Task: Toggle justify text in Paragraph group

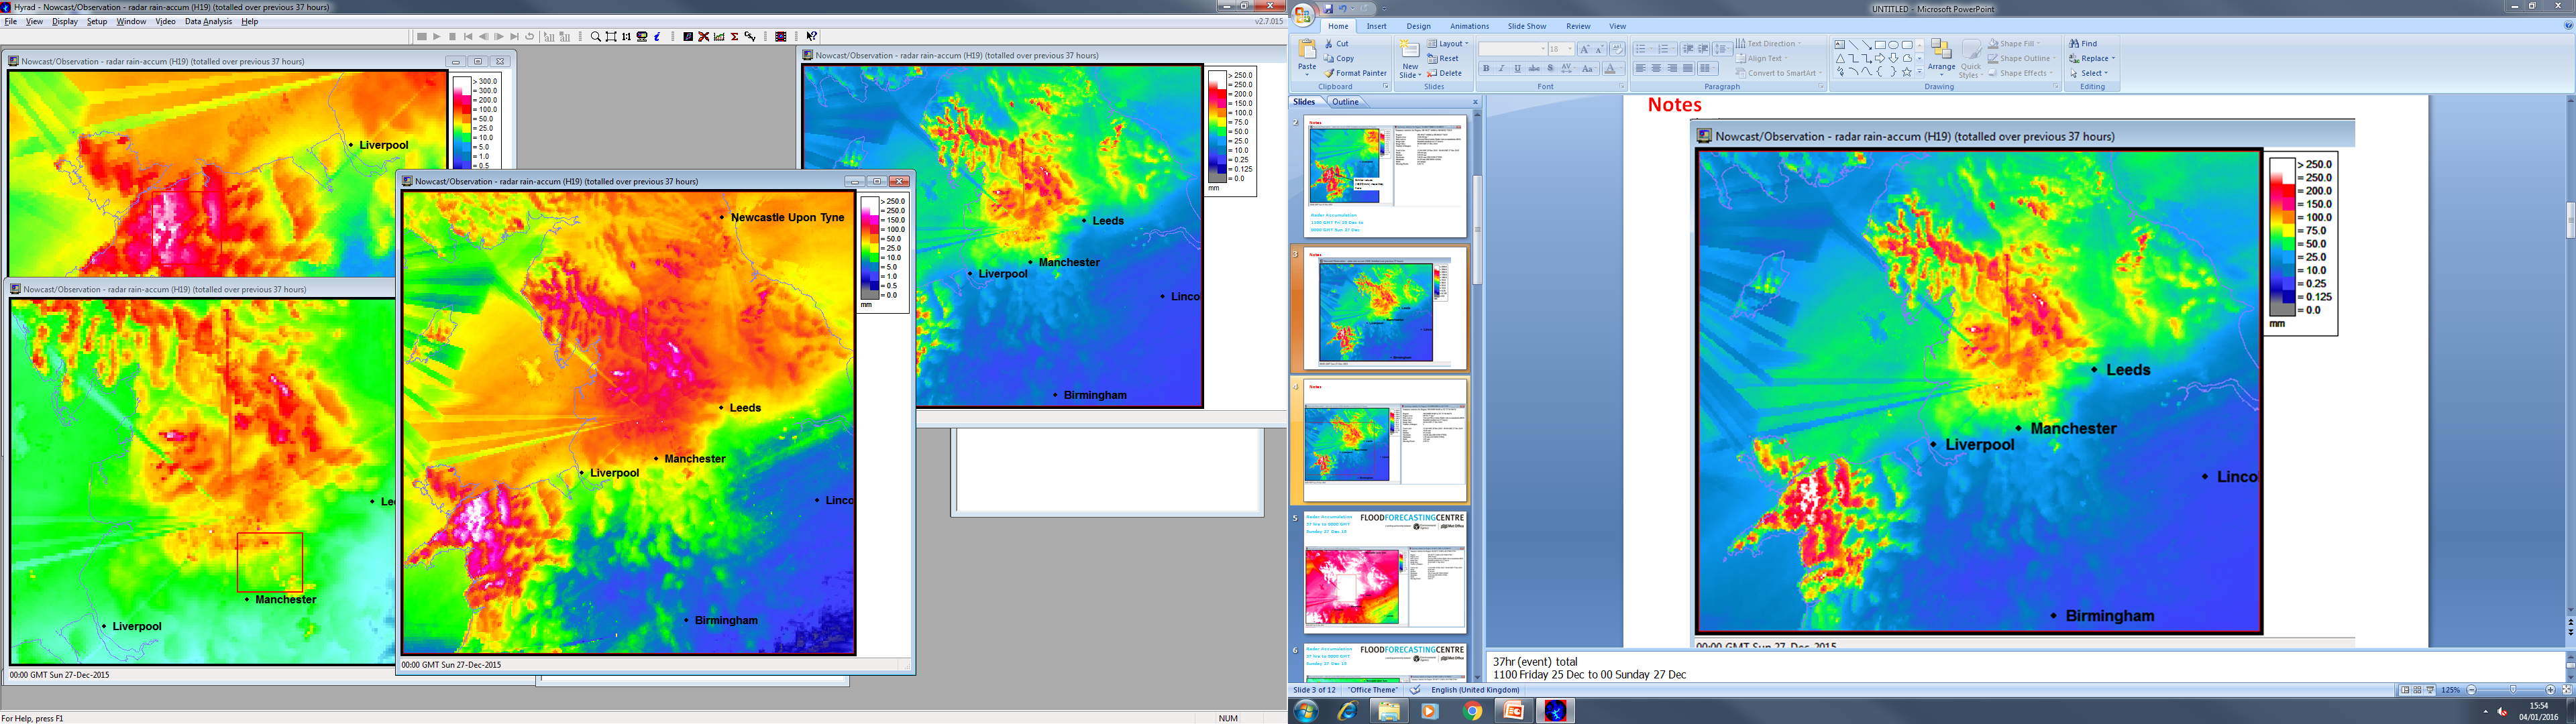Action: (x=1688, y=68)
